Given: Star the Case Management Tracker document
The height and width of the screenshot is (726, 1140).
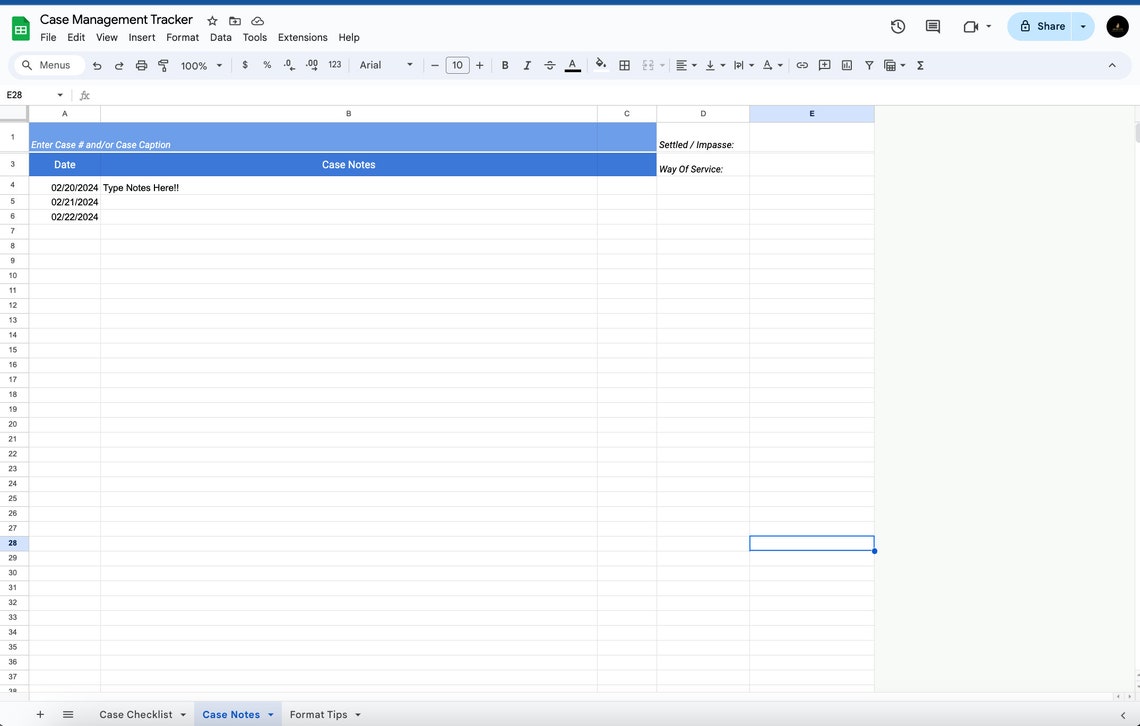Looking at the screenshot, I should click(211, 19).
